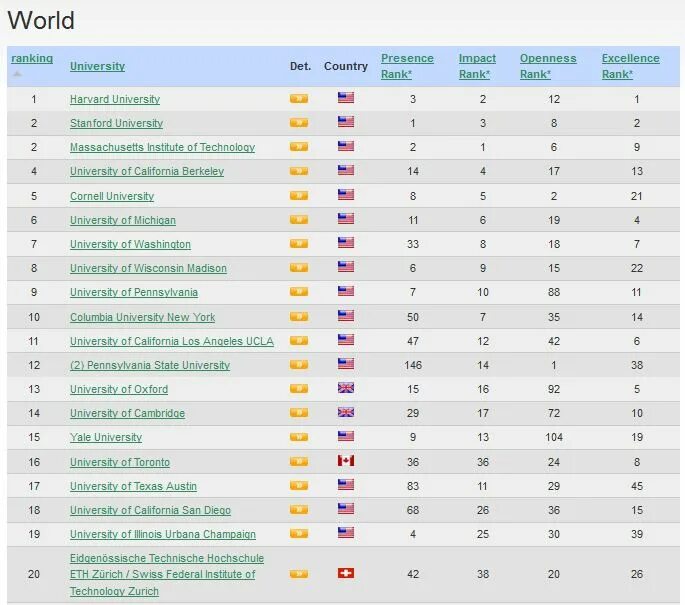Open details icon for University of Oxford

coord(299,388)
